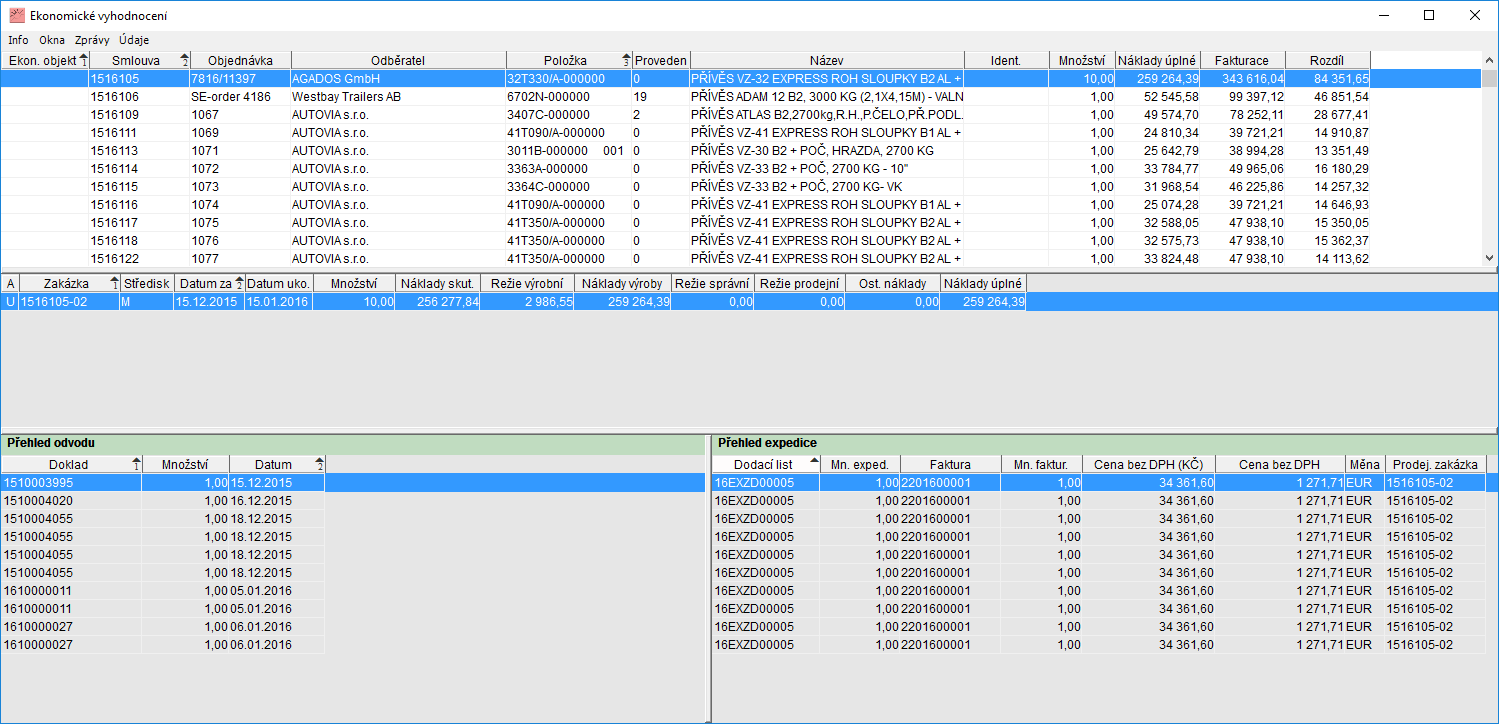Sort by Dodací list column header
The image size is (1499, 724).
coord(765,464)
